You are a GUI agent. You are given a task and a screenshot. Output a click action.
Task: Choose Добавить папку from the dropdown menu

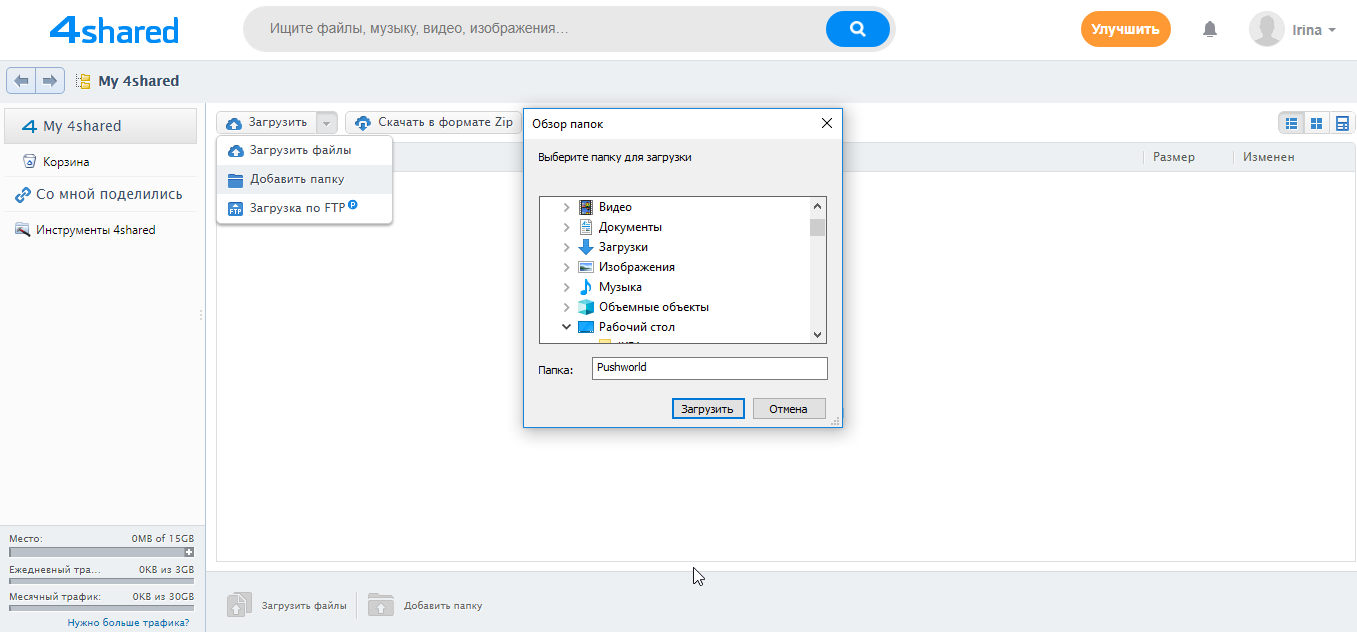(x=304, y=180)
